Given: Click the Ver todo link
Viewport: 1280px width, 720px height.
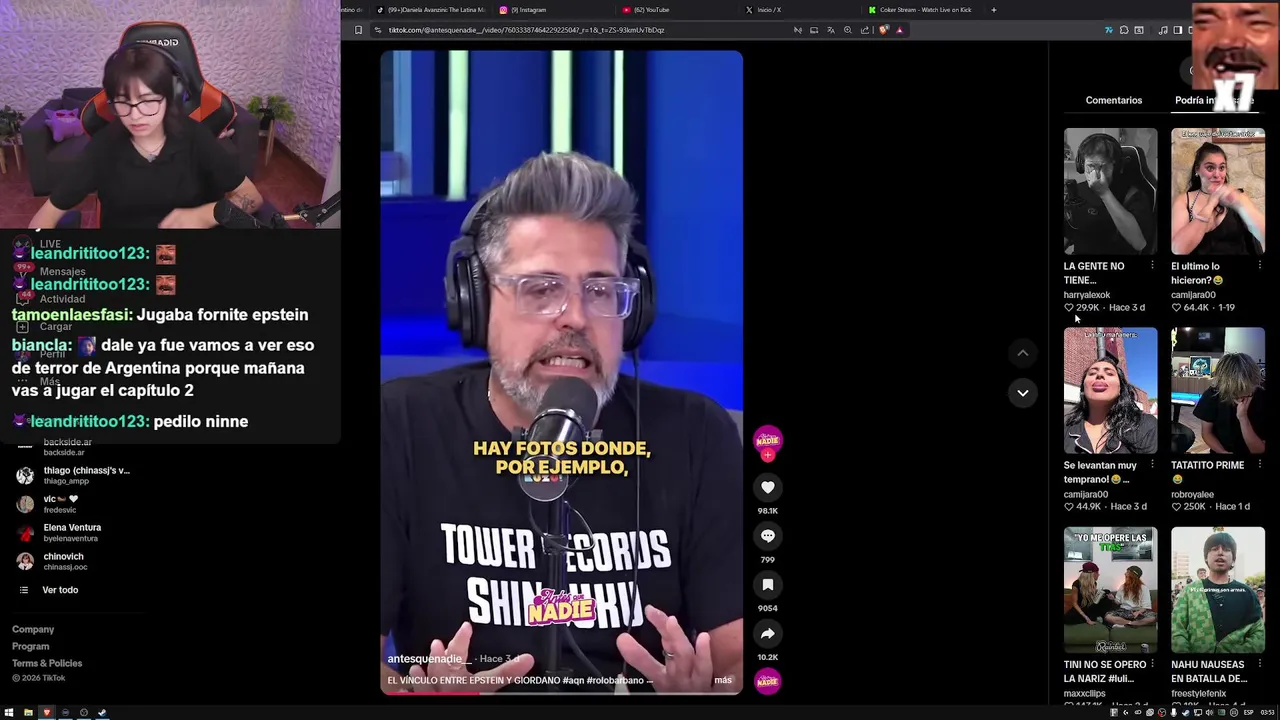Looking at the screenshot, I should coord(60,590).
